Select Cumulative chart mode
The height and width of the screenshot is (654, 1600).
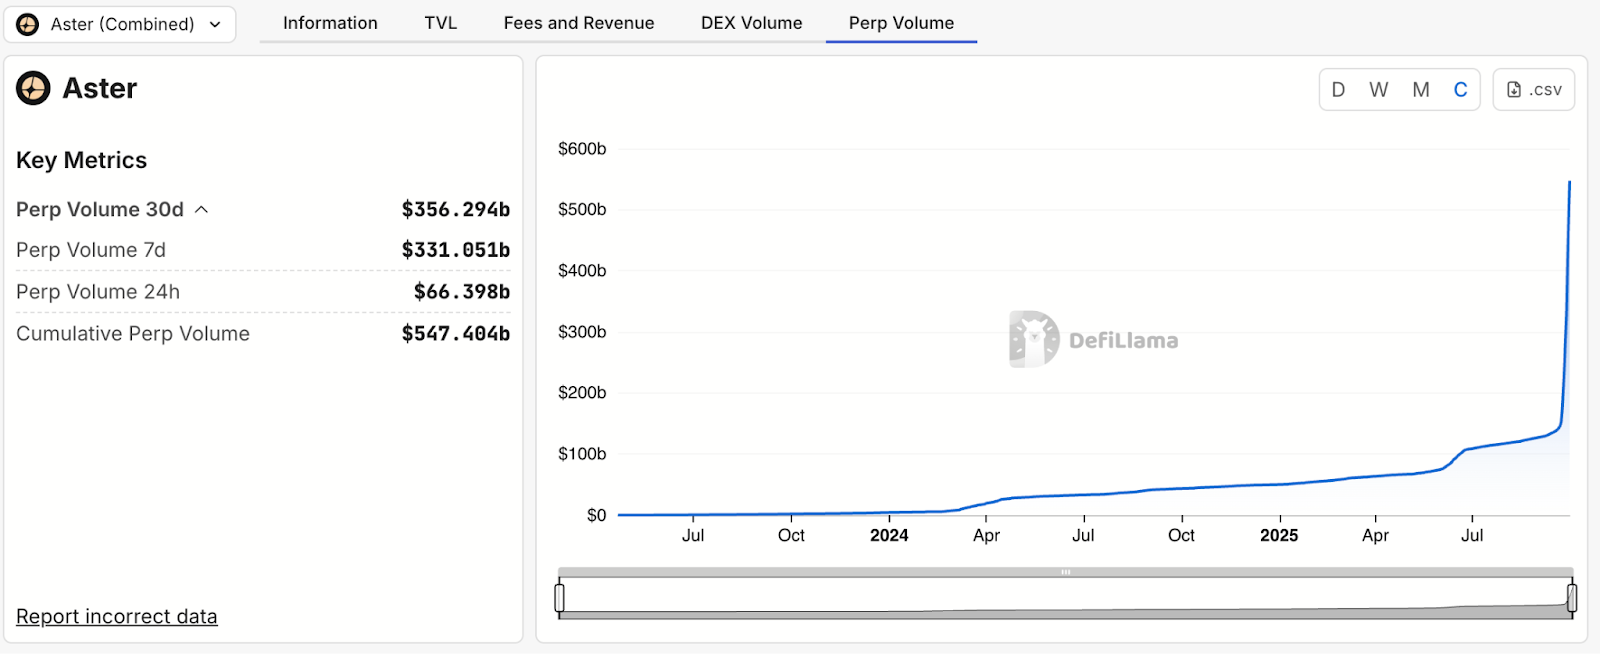tap(1460, 90)
